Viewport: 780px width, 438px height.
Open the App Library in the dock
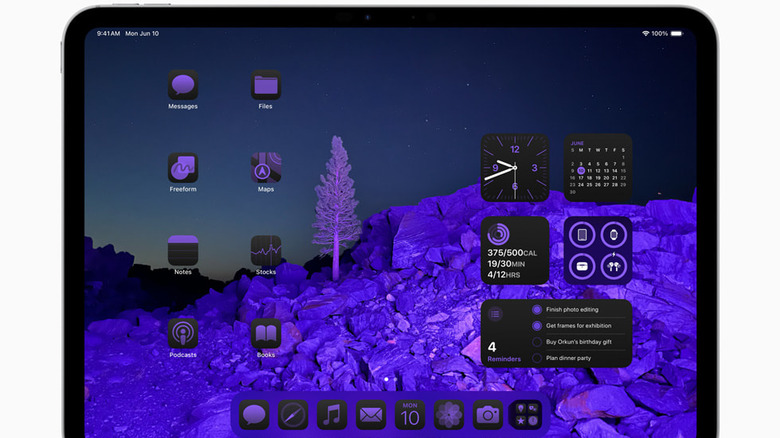point(526,414)
